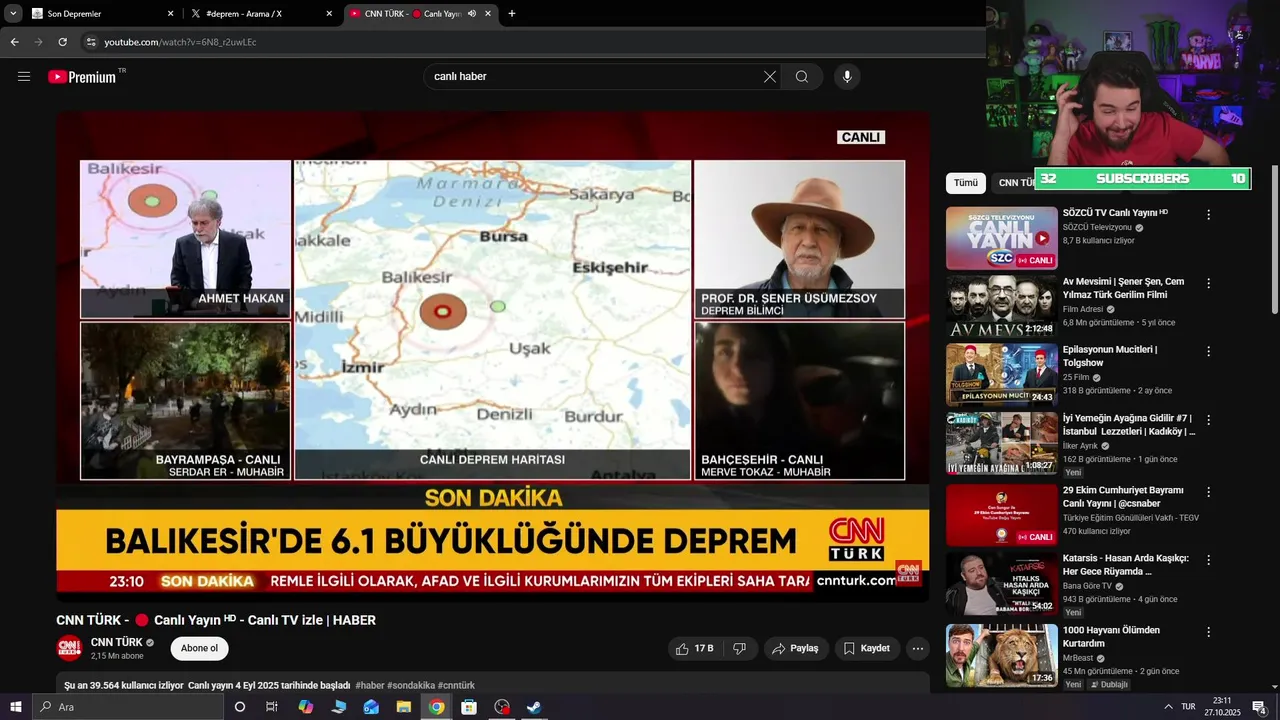The height and width of the screenshot is (720, 1280).
Task: Open the YouTube hamburger guide menu
Action: point(24,77)
